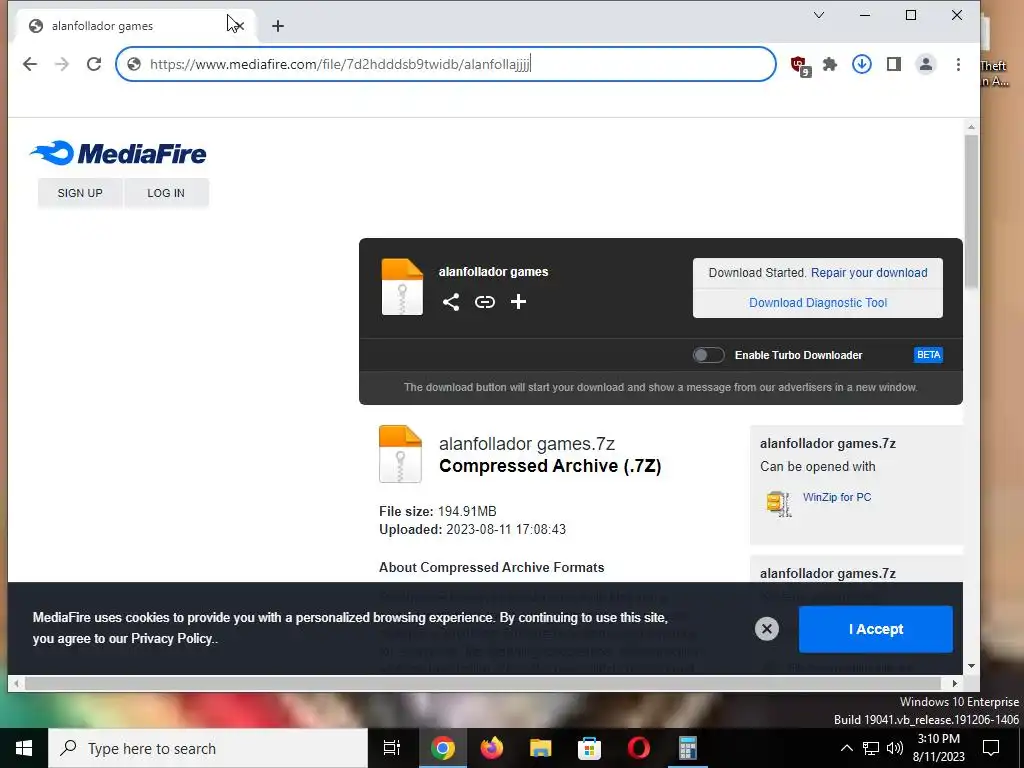Click the taskbar search box
Screen dimensions: 1024x768
pyautogui.click(x=208, y=748)
